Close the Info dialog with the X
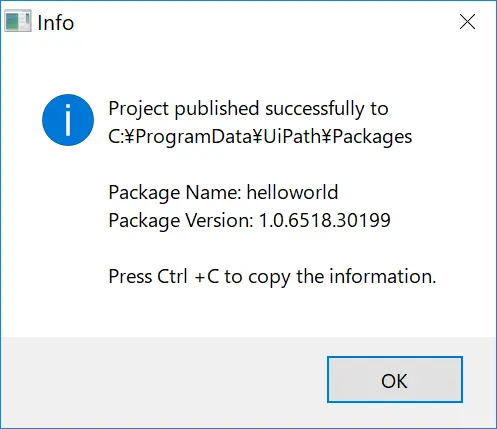Viewport: 497px width, 429px height. pyautogui.click(x=467, y=22)
